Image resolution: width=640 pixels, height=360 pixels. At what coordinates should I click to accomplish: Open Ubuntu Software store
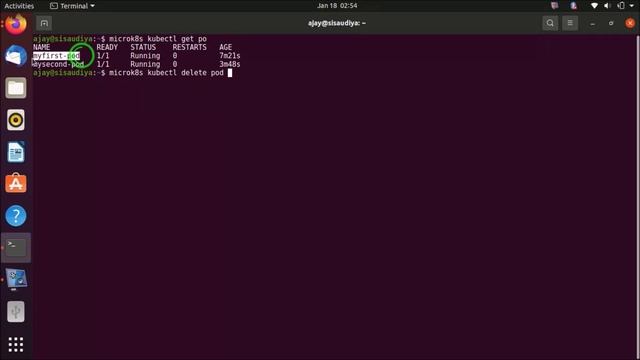pyautogui.click(x=16, y=184)
